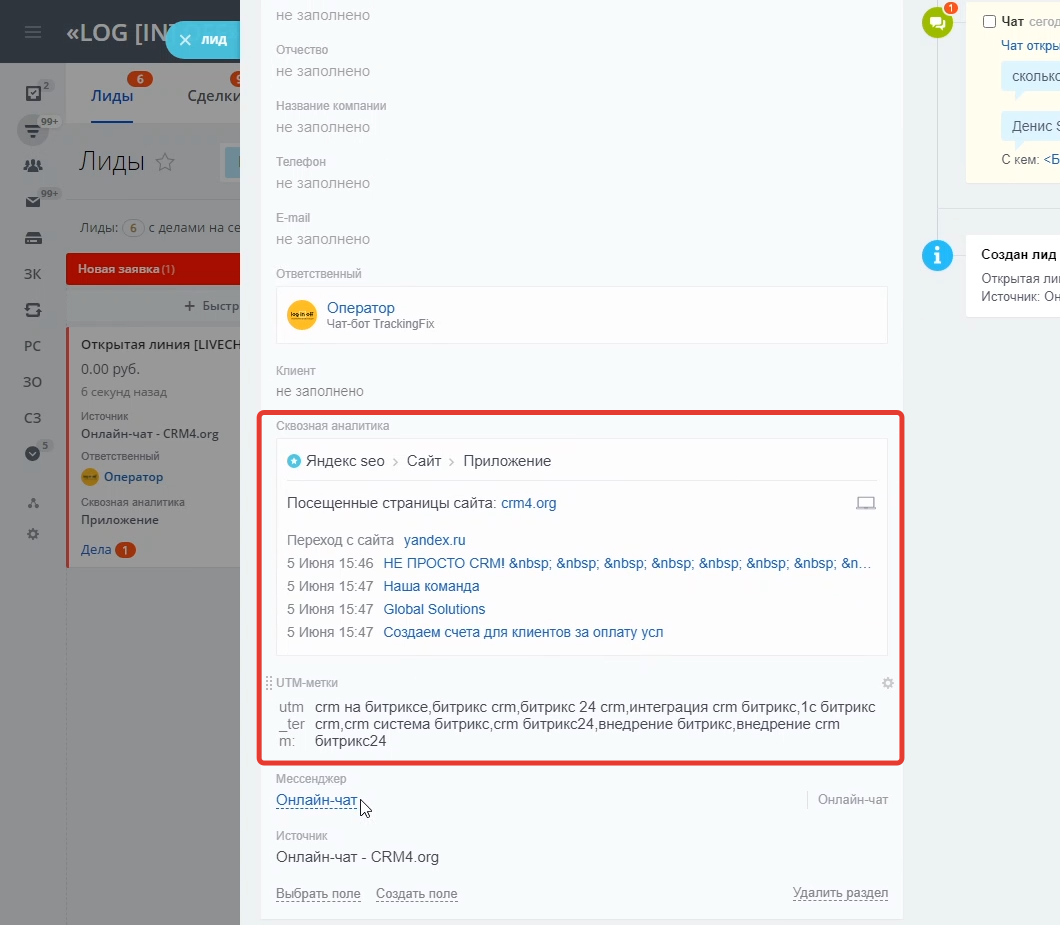Open the mail icon in sidebar
Screen dimensions: 1060x925
point(32,201)
